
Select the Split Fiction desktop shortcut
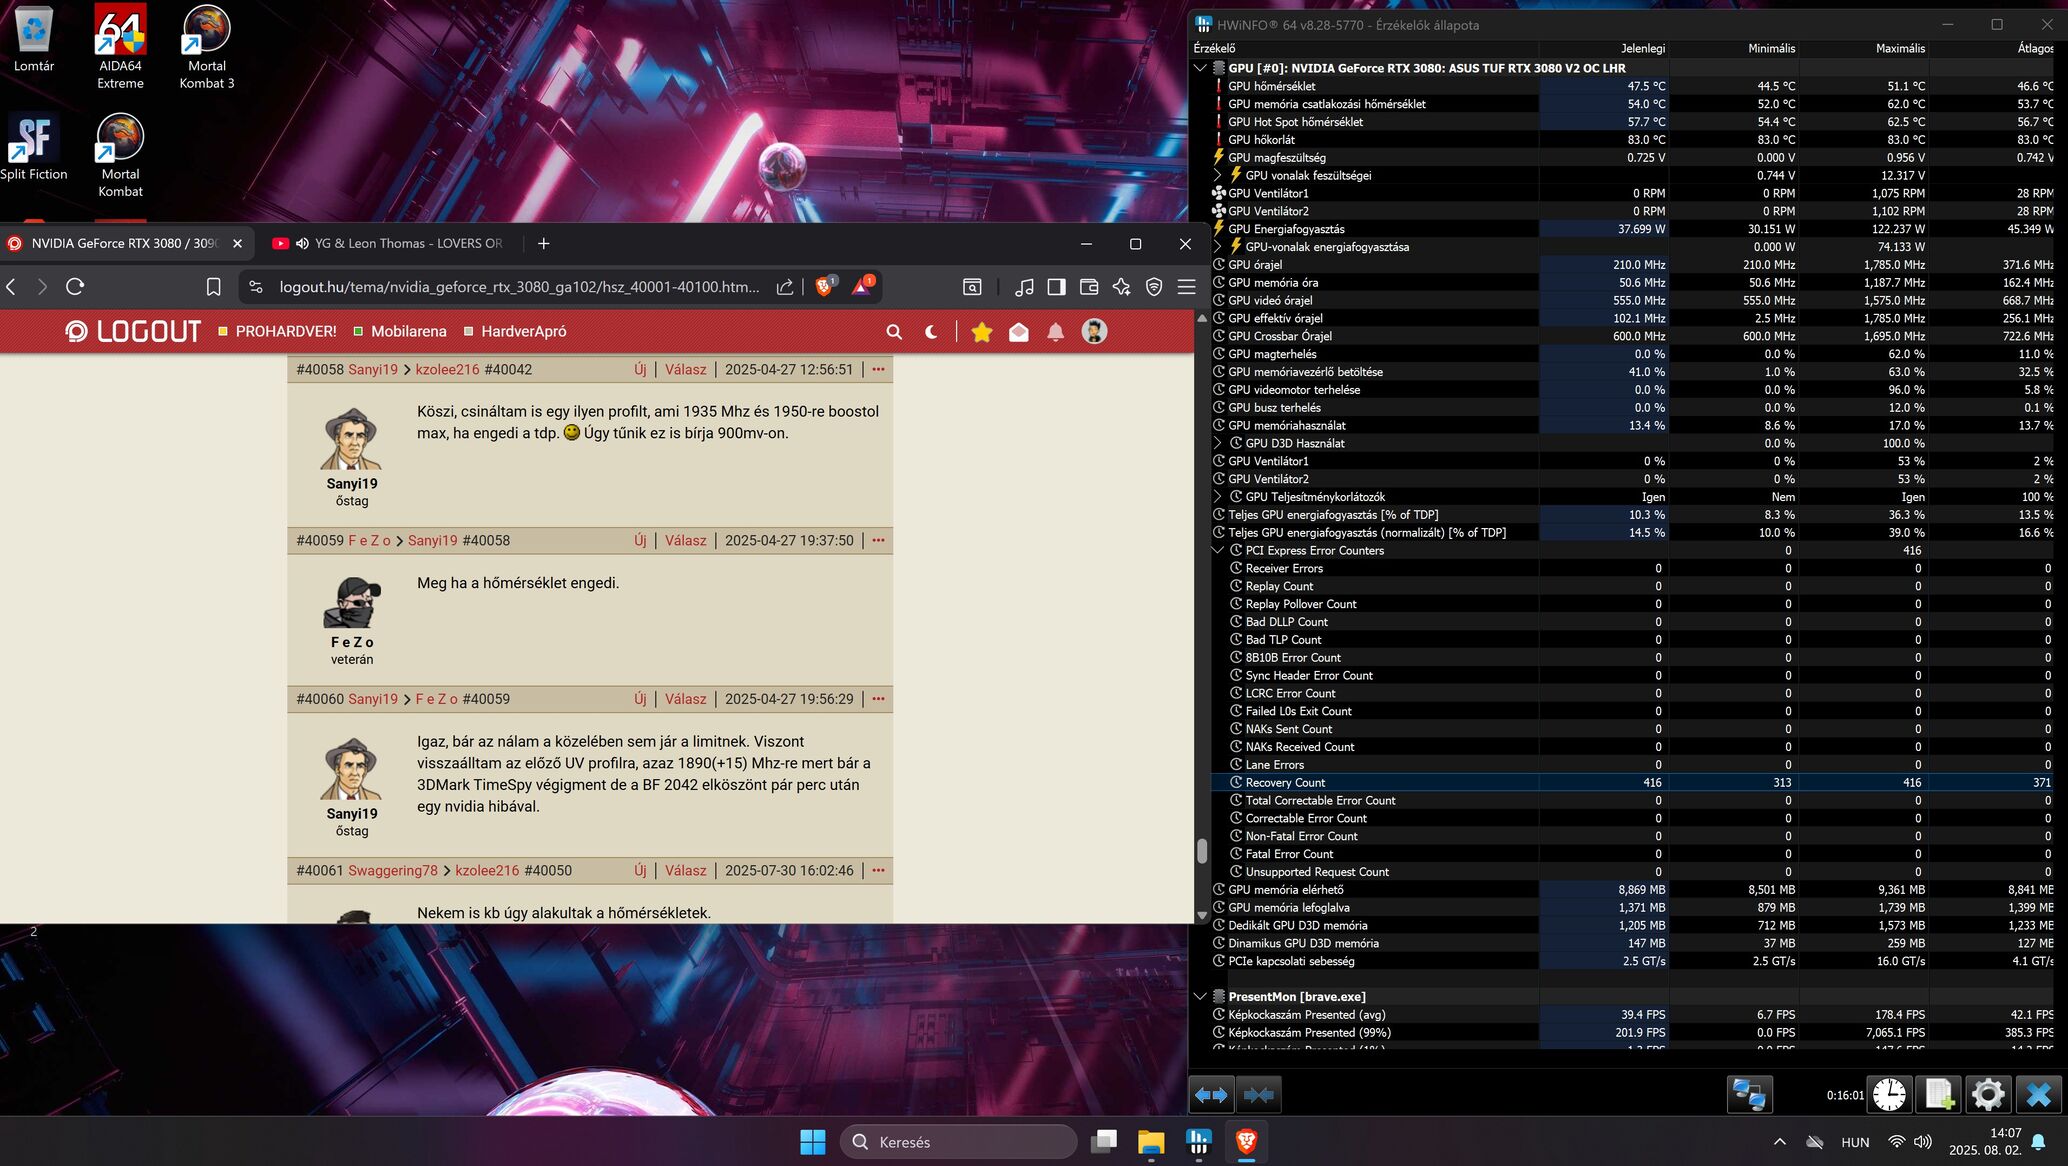click(34, 146)
